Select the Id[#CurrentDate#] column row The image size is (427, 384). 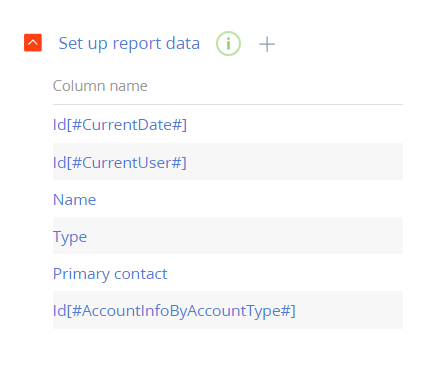click(228, 125)
